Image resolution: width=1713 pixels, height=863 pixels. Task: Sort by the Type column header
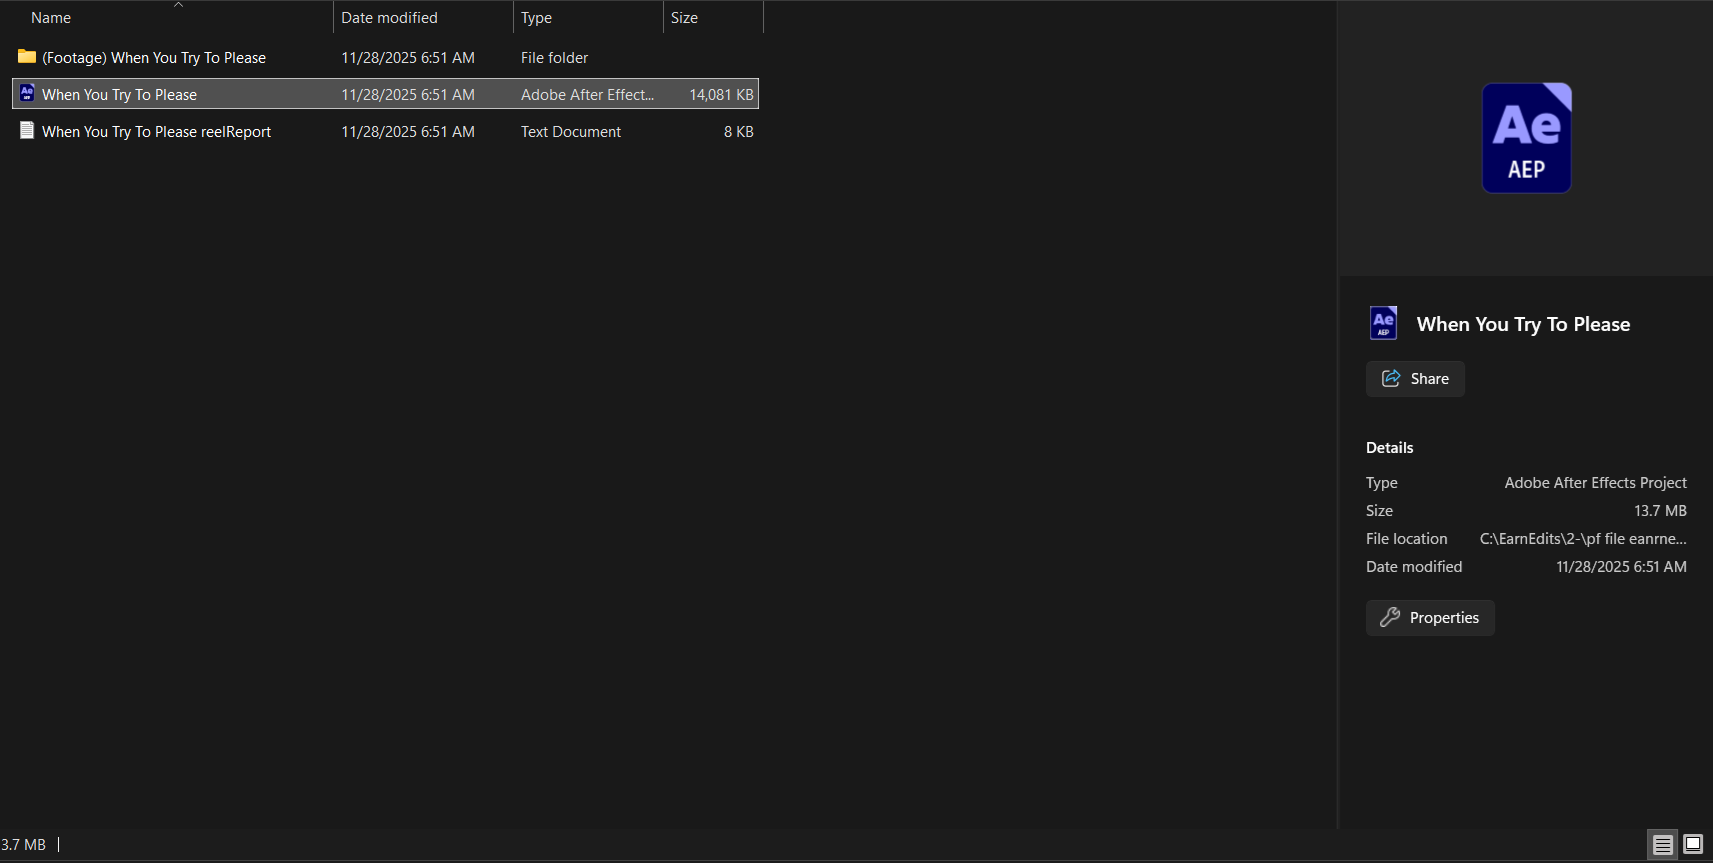[x=536, y=18]
